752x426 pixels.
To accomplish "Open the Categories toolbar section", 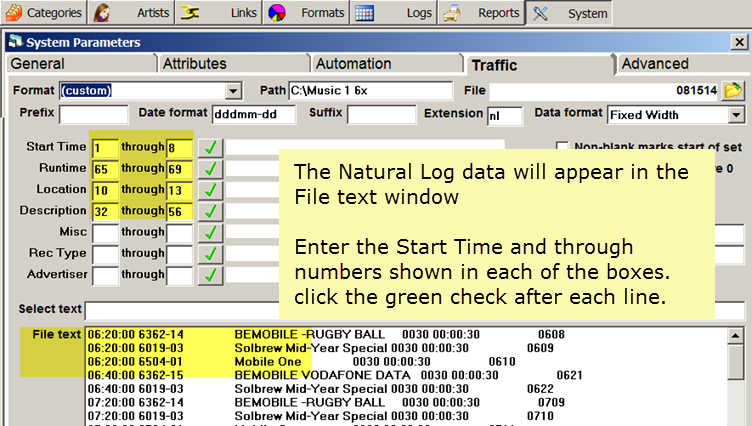I will 44,12.
